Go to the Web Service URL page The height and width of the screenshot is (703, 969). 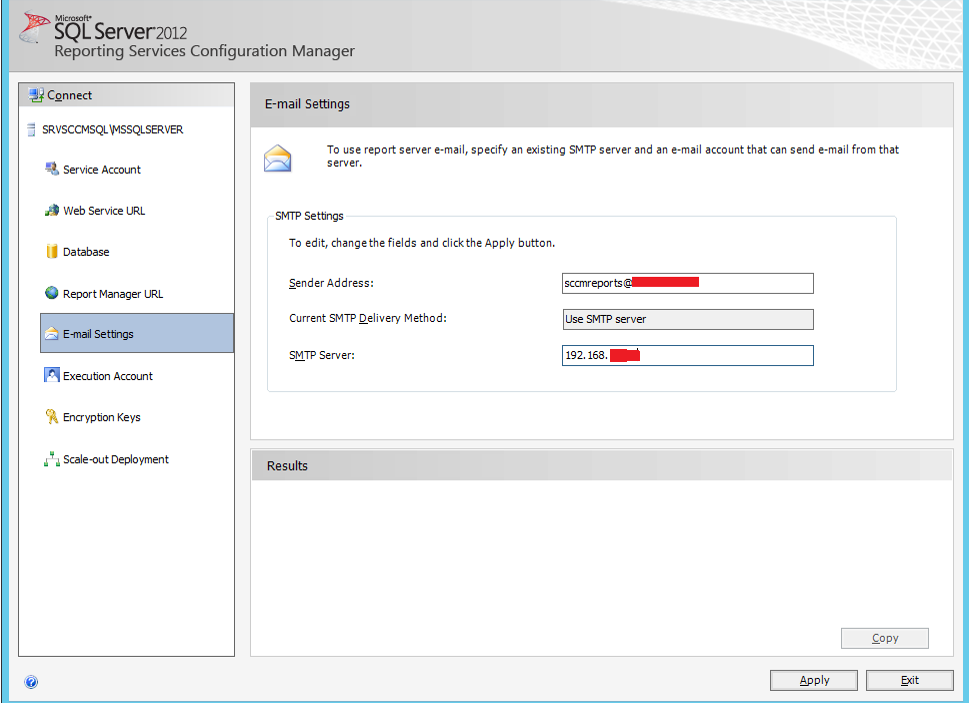[x=104, y=211]
